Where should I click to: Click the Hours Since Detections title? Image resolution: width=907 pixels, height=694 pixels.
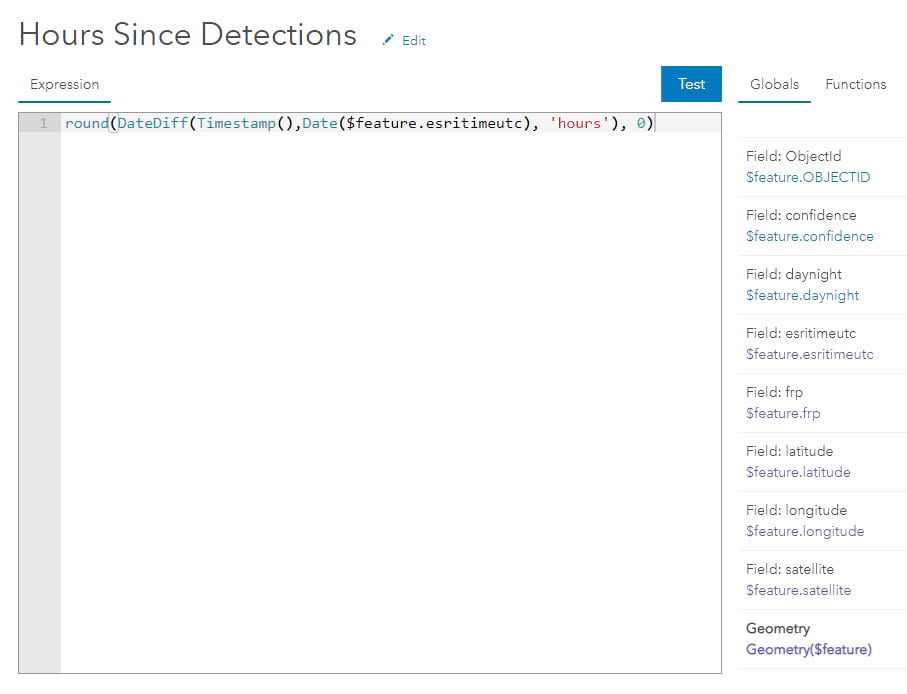(x=187, y=35)
